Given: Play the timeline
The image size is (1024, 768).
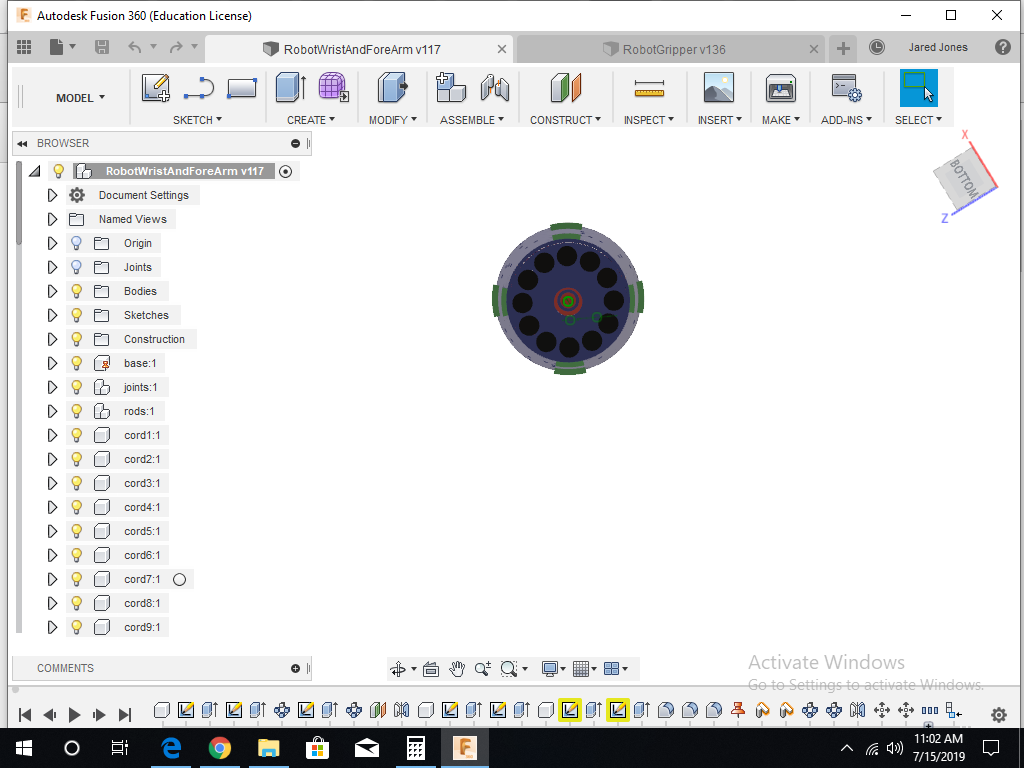Looking at the screenshot, I should tap(74, 715).
